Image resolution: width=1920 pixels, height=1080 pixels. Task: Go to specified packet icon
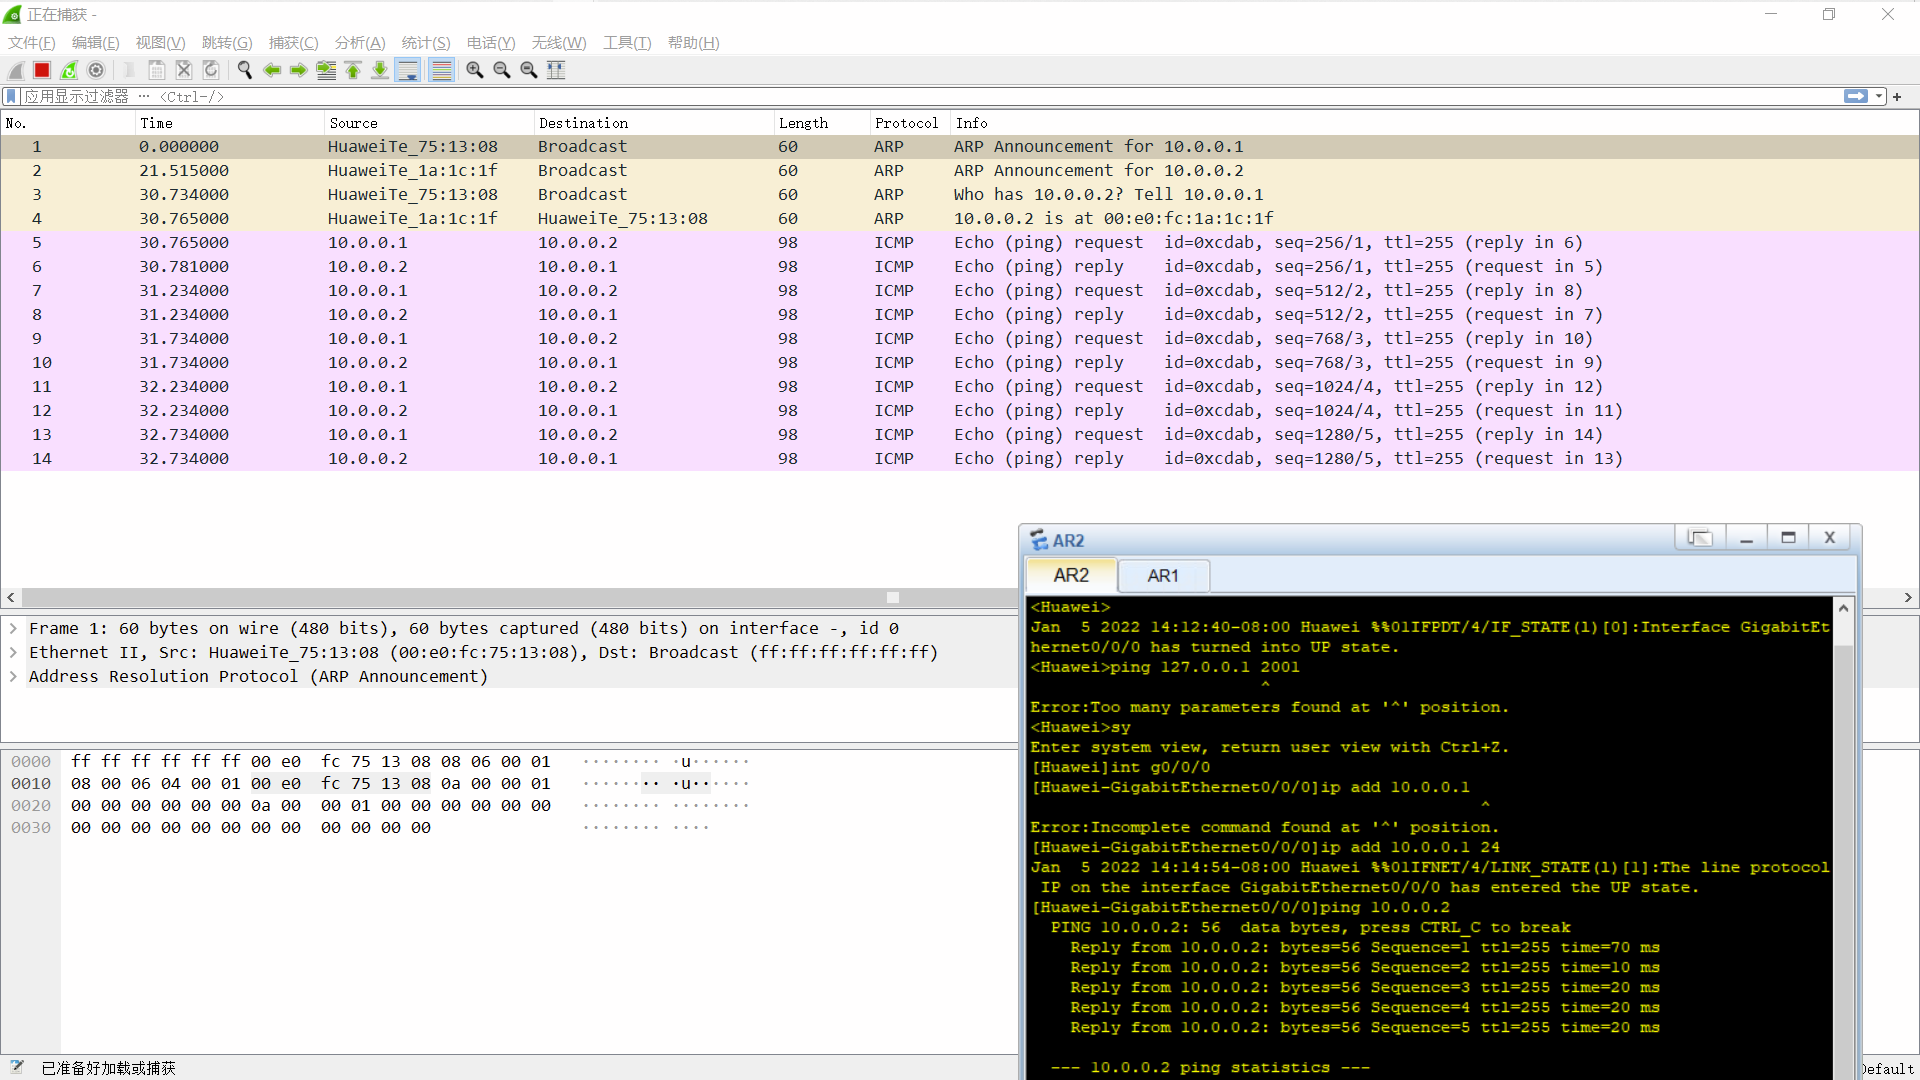pyautogui.click(x=326, y=70)
